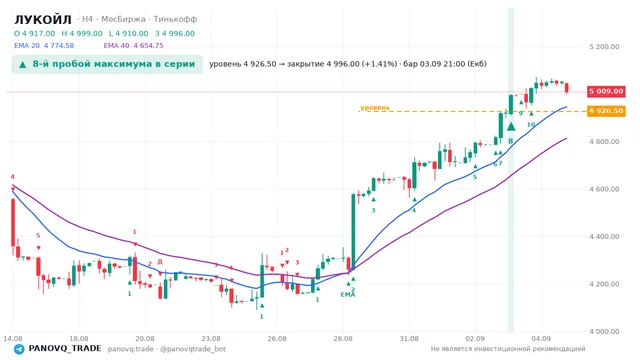
Task: Click the low price 'L 4 910.00'
Action: point(129,33)
